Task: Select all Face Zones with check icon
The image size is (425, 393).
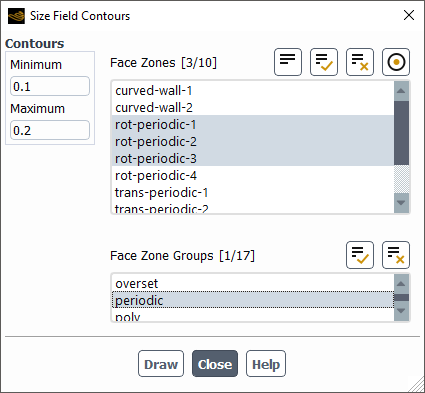Action: (324, 62)
